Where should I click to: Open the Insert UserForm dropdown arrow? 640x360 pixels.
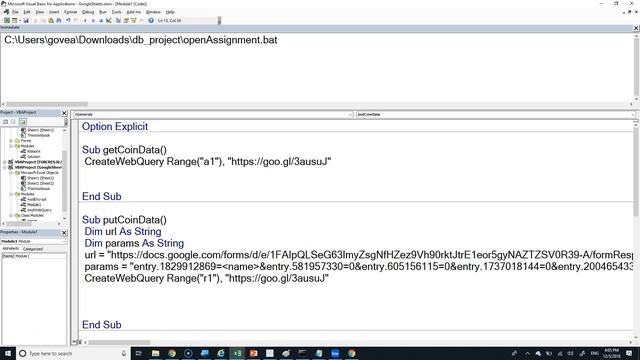tap(19, 20)
